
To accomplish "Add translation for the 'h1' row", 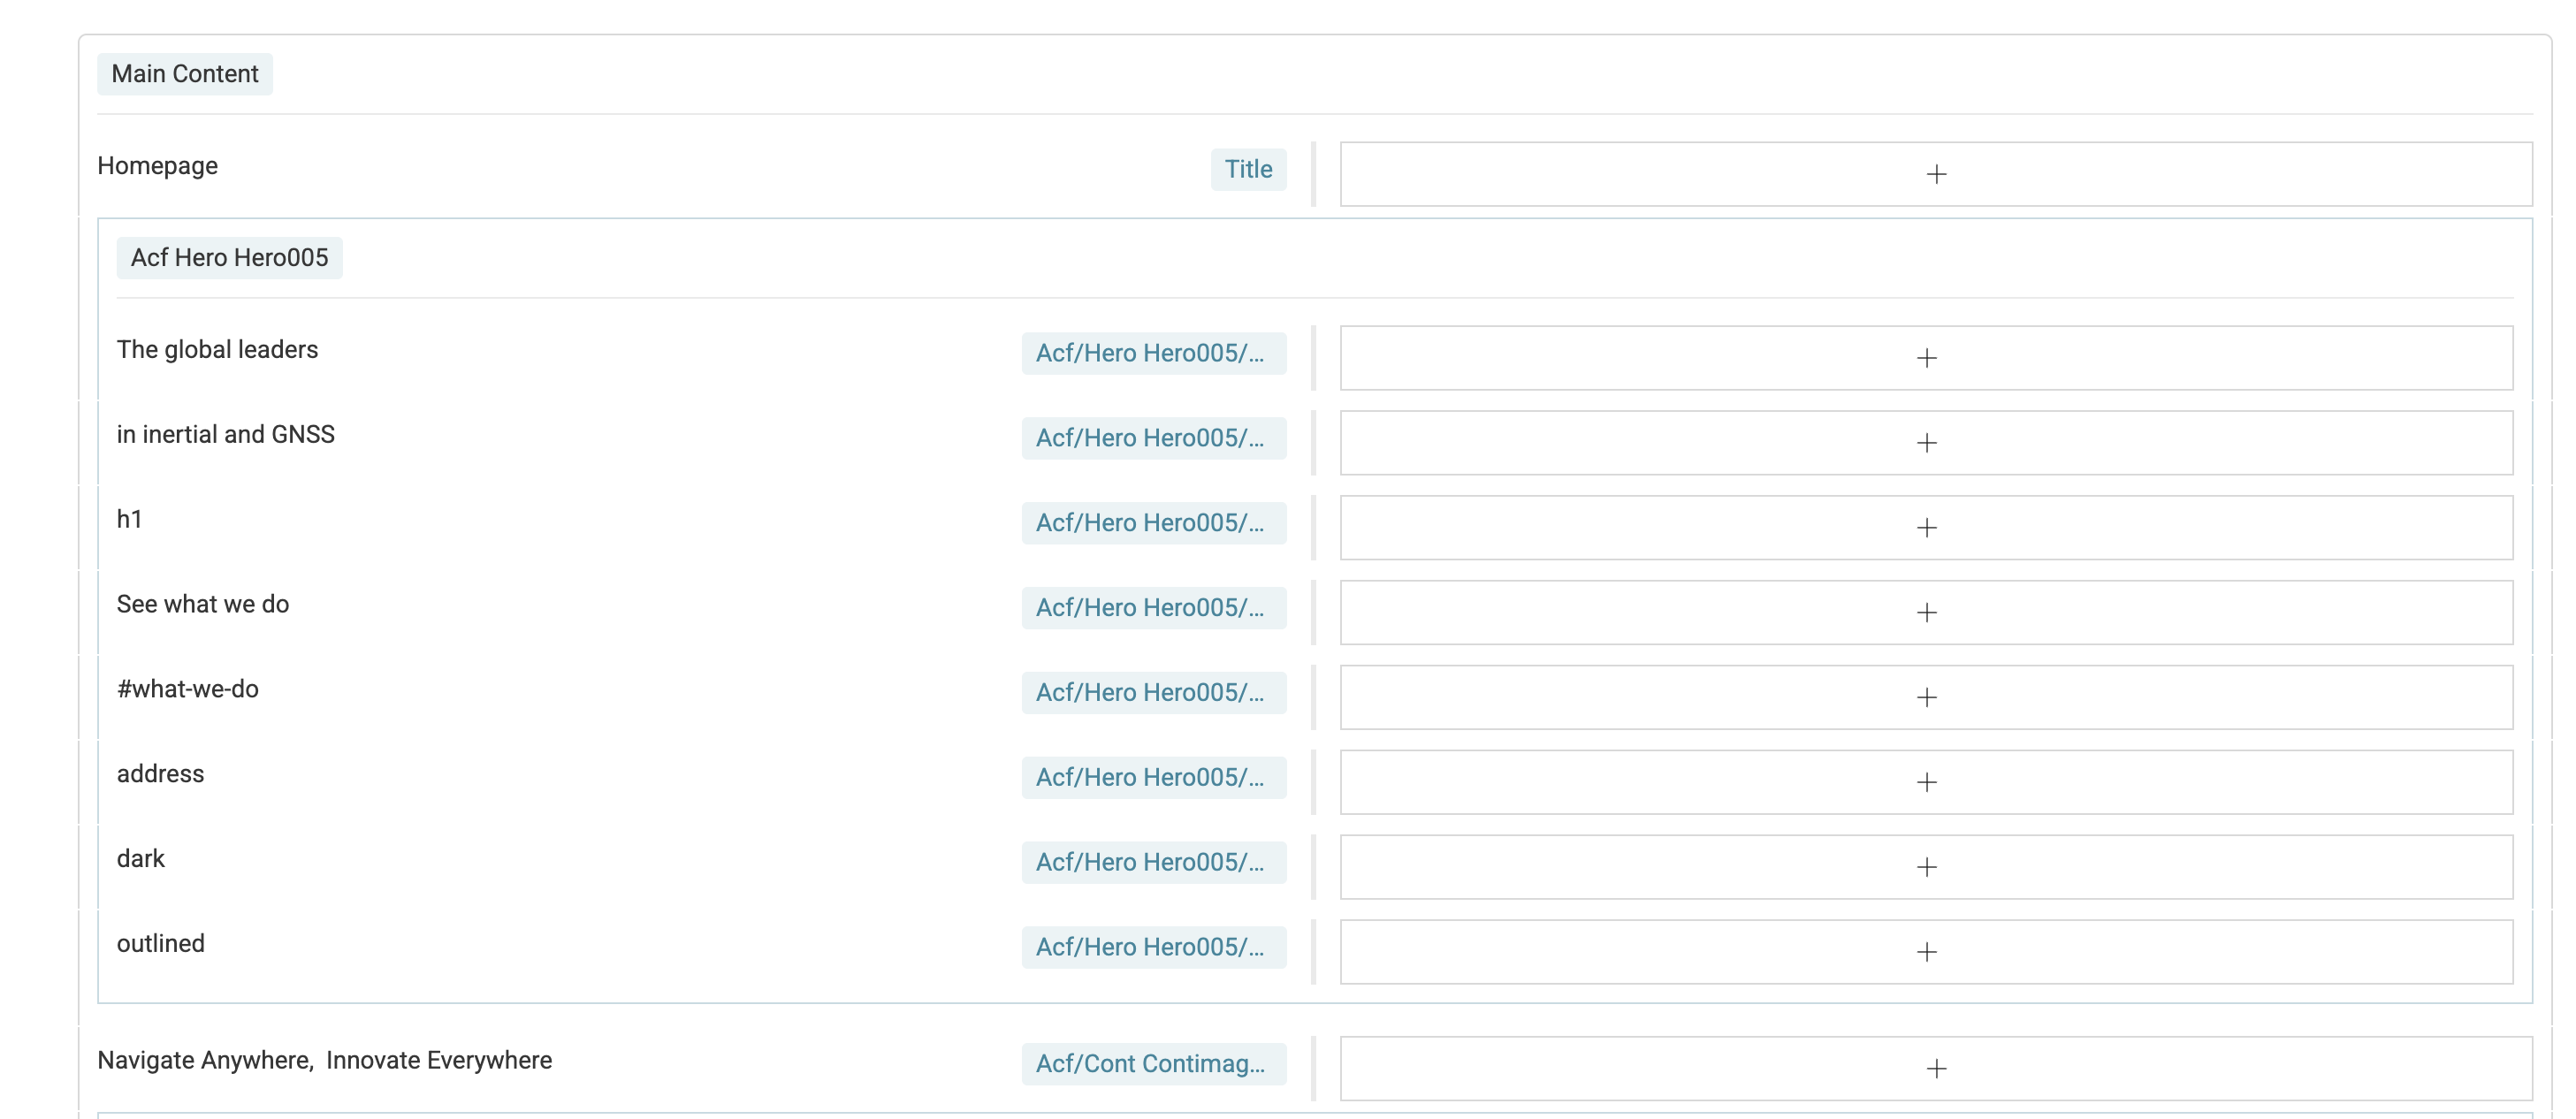I will (1926, 528).
